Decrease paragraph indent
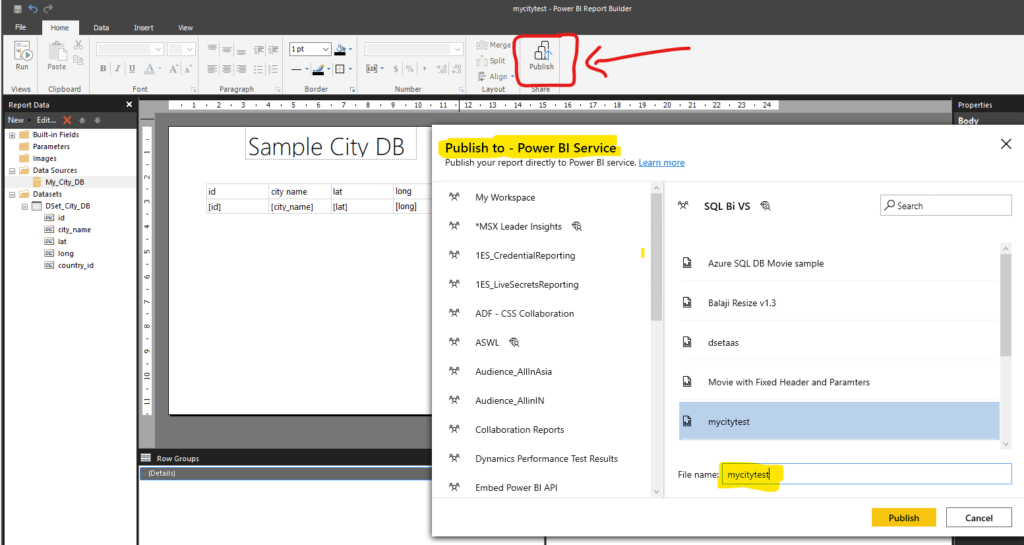The height and width of the screenshot is (545, 1024). pyautogui.click(x=258, y=49)
